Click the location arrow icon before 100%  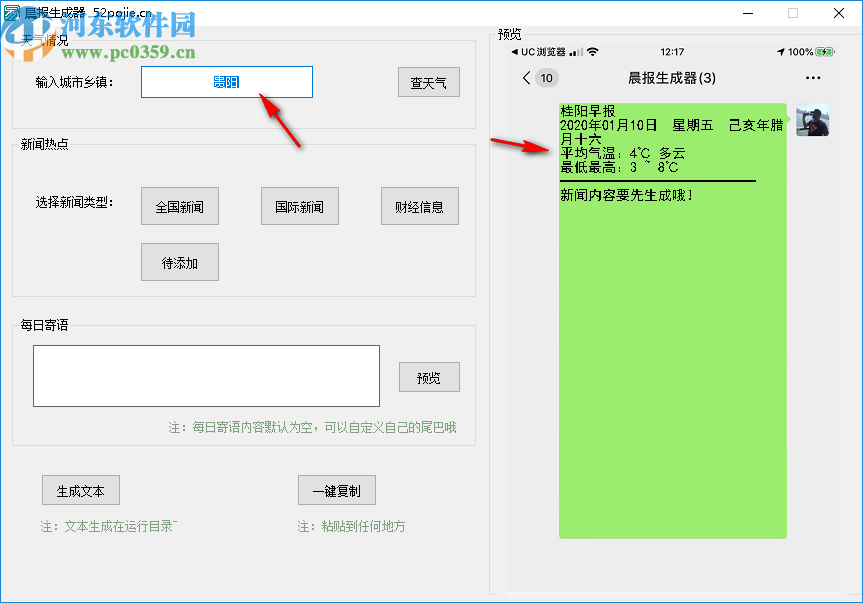pyautogui.click(x=780, y=50)
